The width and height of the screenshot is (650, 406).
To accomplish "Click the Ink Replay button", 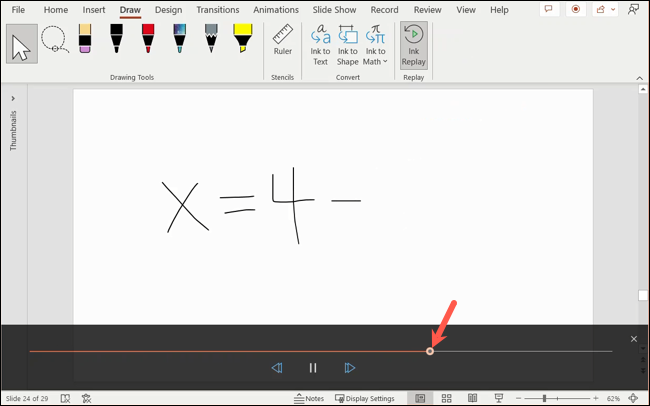I will pos(414,45).
